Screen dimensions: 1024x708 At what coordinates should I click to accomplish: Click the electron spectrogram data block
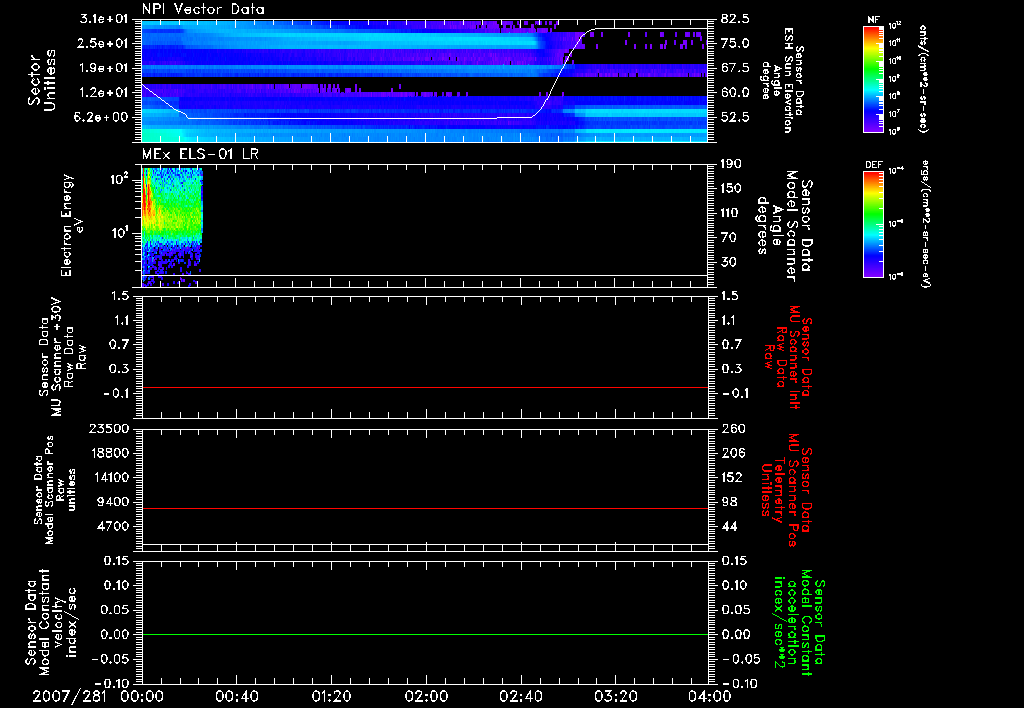[x=172, y=226]
